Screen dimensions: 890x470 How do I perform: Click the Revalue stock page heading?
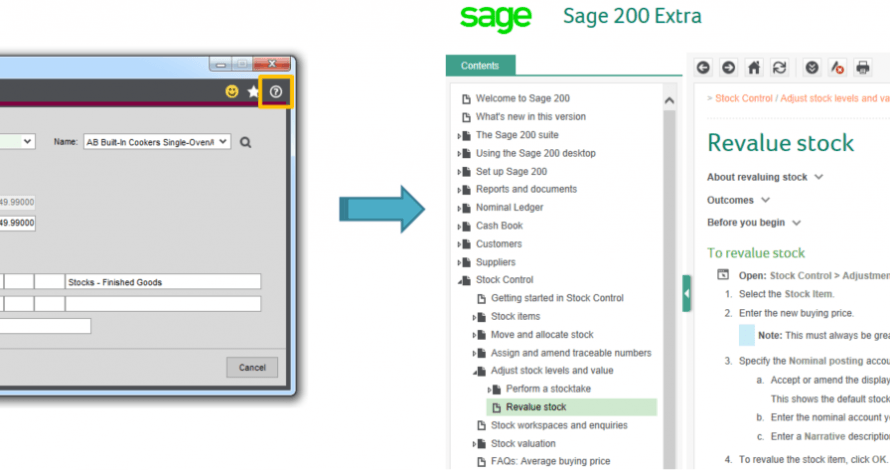click(x=780, y=142)
